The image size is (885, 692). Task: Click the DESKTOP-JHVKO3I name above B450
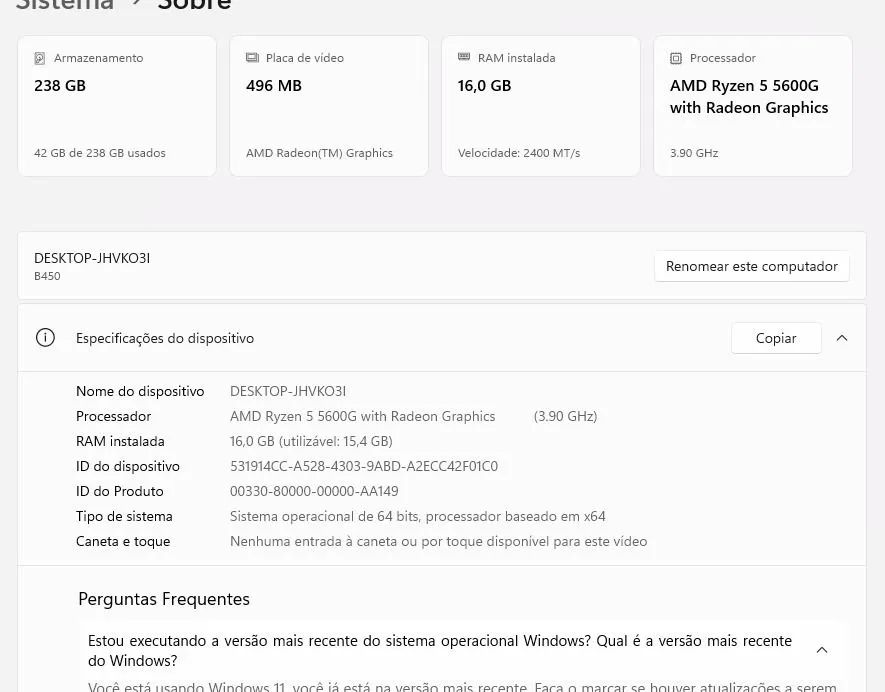coord(92,258)
